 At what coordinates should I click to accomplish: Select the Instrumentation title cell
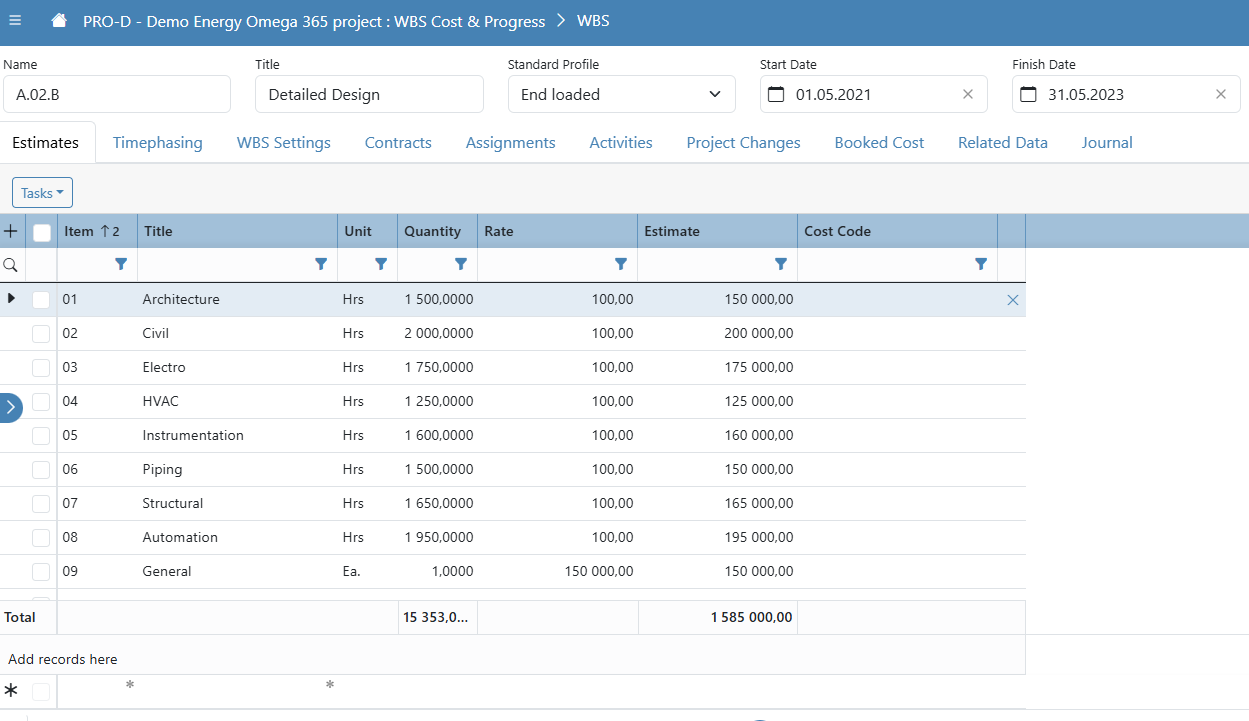(237, 435)
